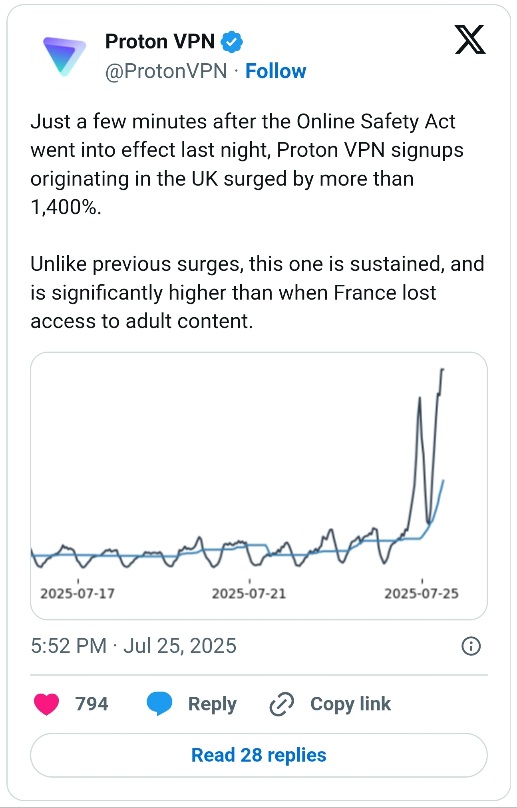The image size is (517, 808).
Task: Click the blue verified badge
Action: point(232,42)
